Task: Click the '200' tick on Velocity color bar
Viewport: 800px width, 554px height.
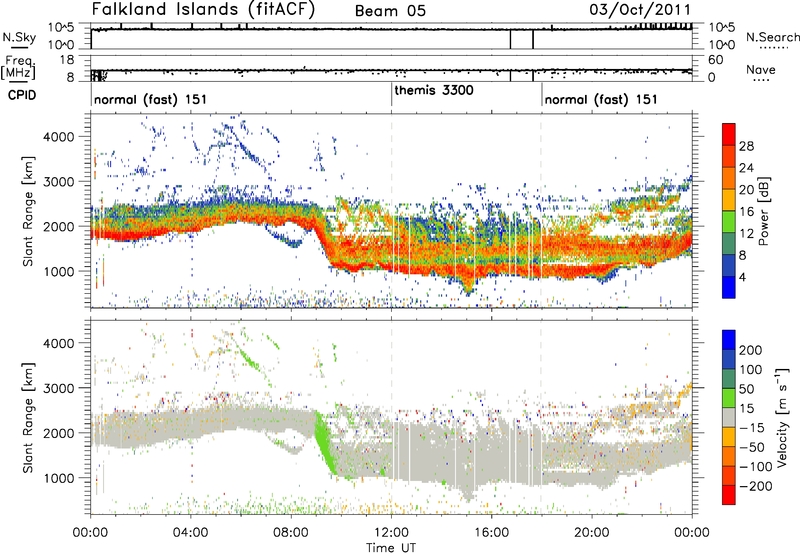Action: coord(751,350)
